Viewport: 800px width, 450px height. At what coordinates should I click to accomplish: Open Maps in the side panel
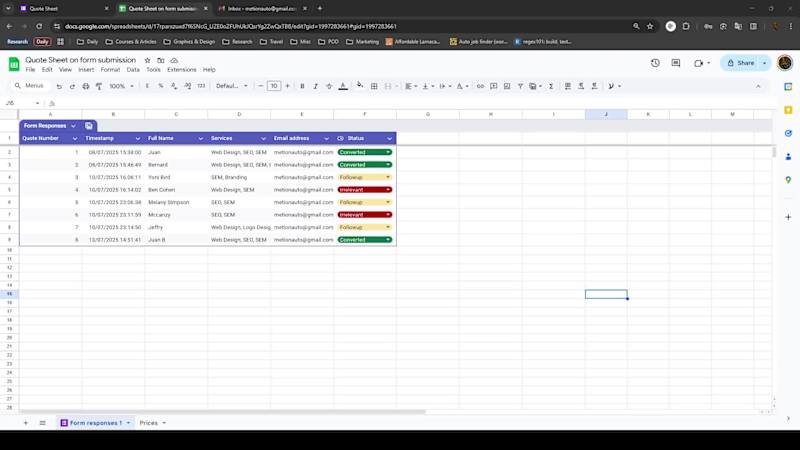point(788,180)
